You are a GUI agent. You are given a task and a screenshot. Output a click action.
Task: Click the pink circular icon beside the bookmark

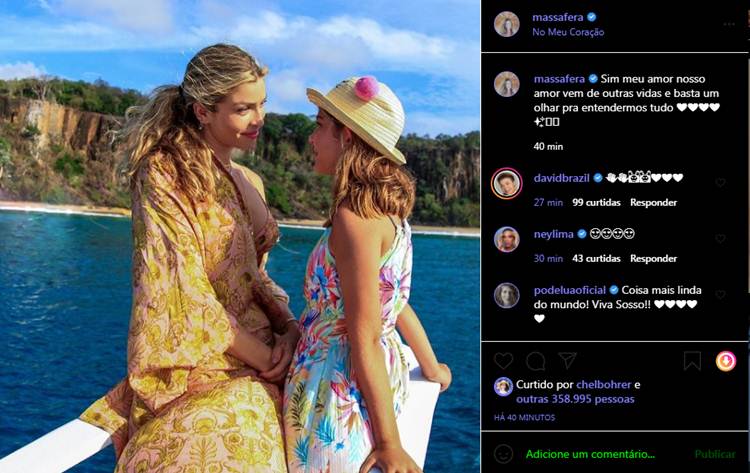pyautogui.click(x=726, y=360)
